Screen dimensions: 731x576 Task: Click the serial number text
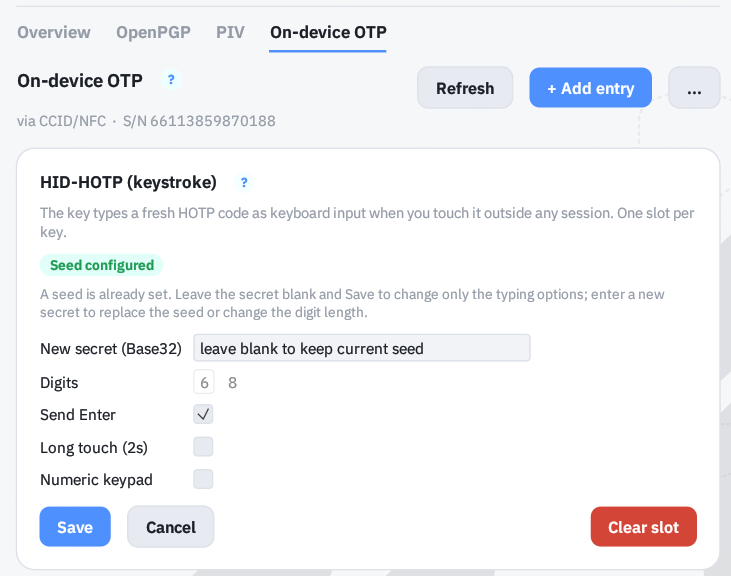(x=199, y=121)
